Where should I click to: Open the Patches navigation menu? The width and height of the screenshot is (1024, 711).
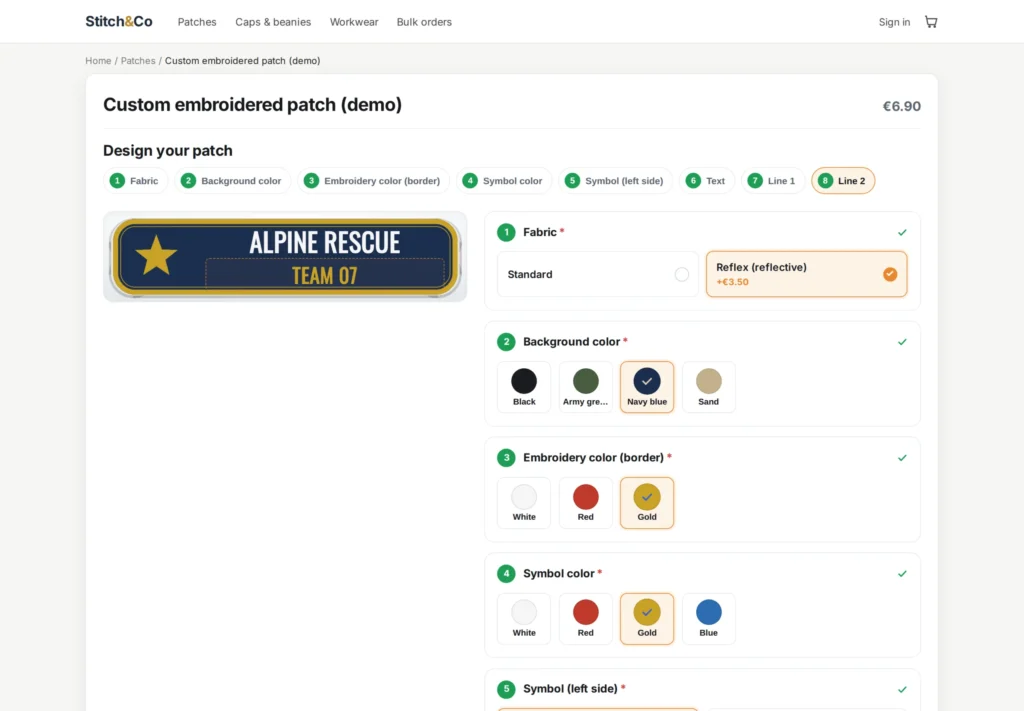(x=197, y=22)
